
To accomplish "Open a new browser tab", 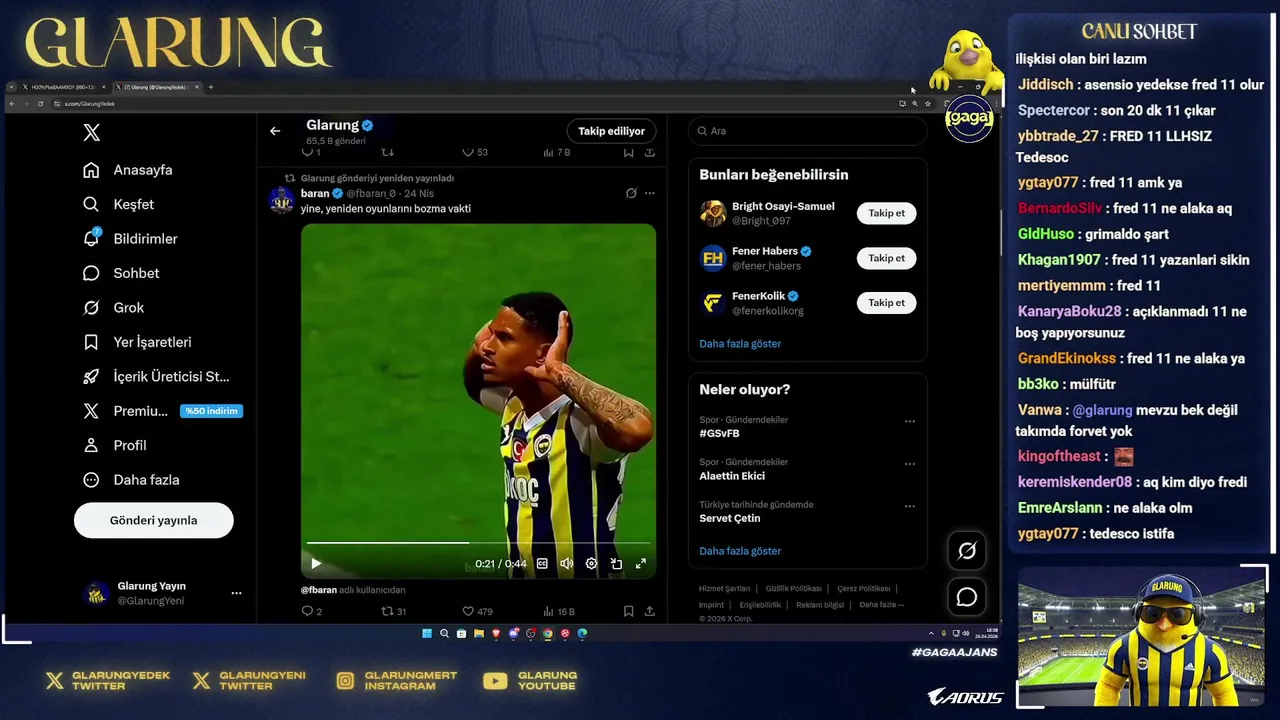I will pos(210,87).
